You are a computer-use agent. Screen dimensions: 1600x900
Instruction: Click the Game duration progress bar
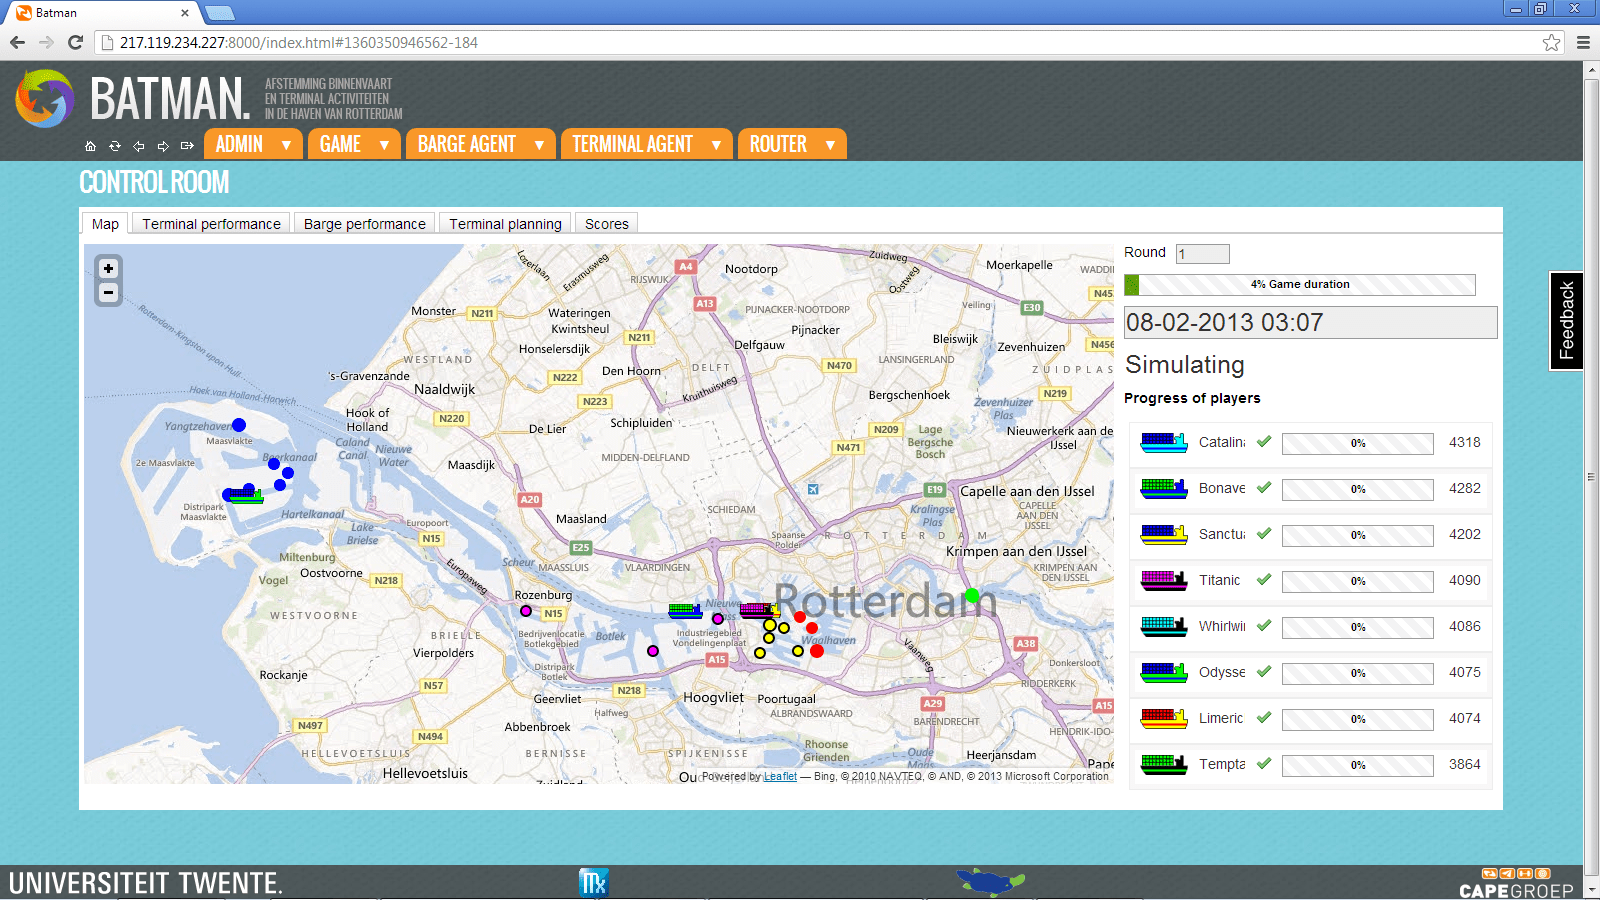click(x=1299, y=284)
